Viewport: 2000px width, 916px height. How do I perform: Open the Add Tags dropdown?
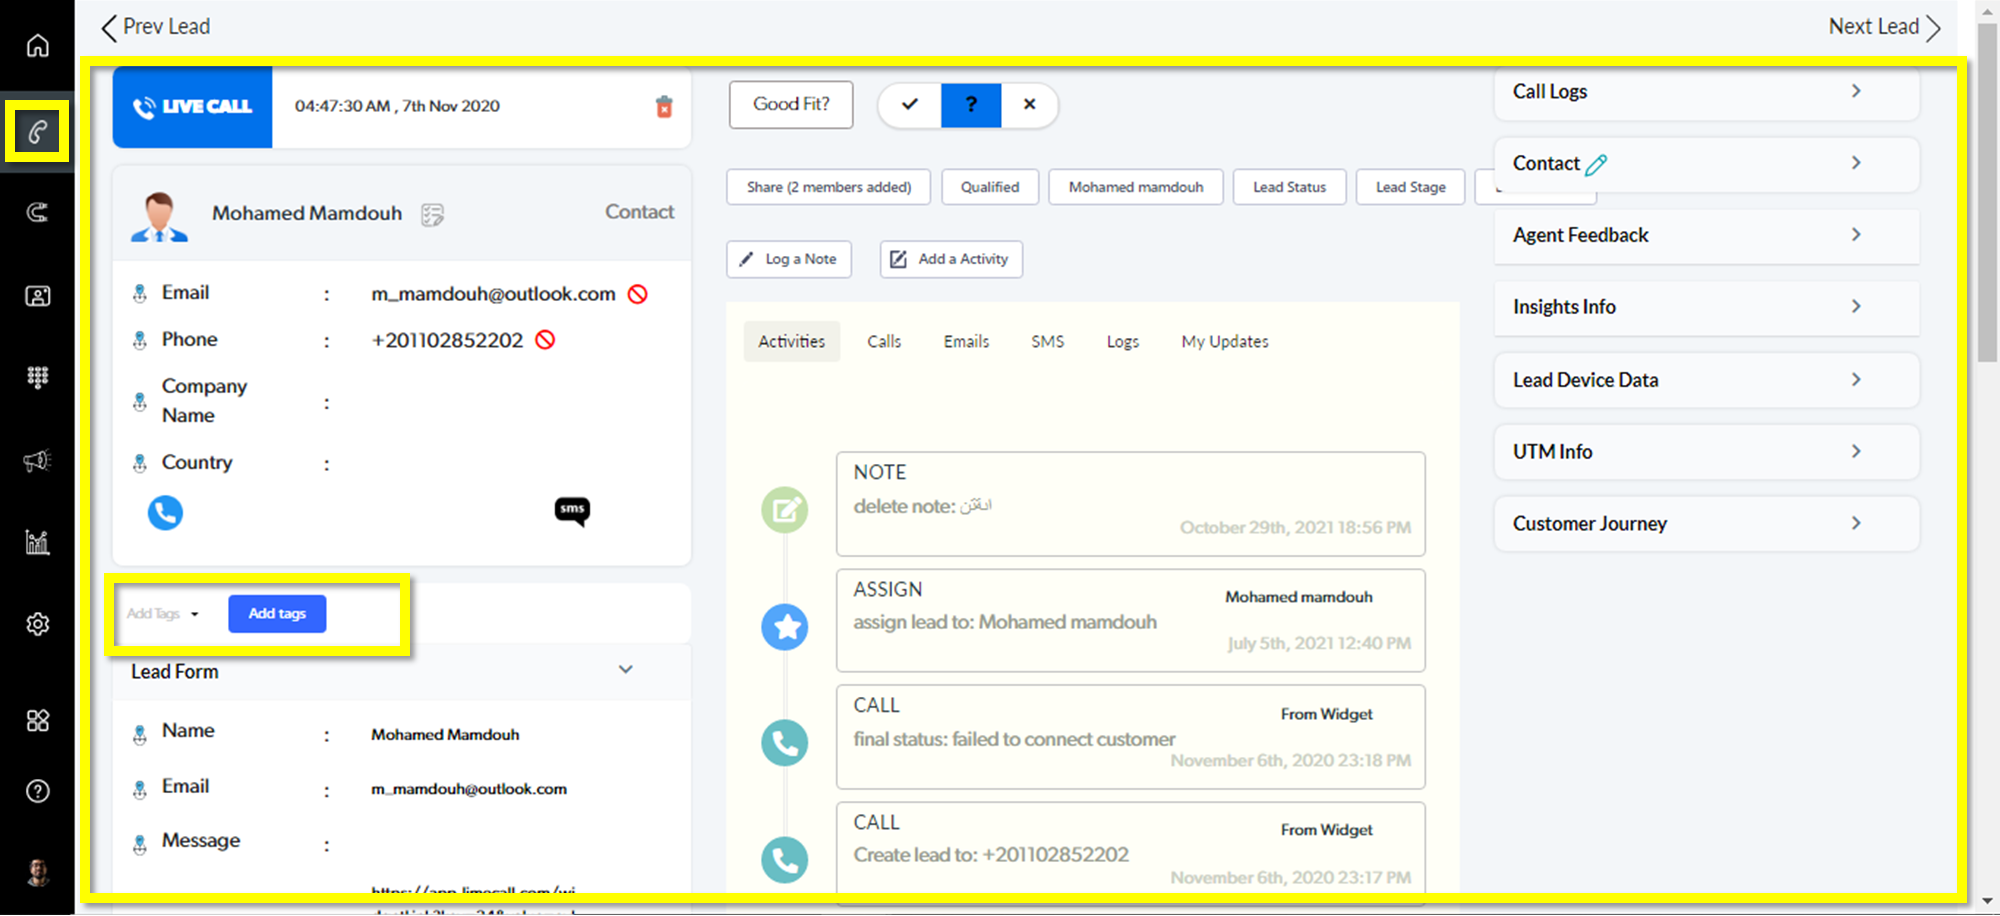tap(163, 614)
